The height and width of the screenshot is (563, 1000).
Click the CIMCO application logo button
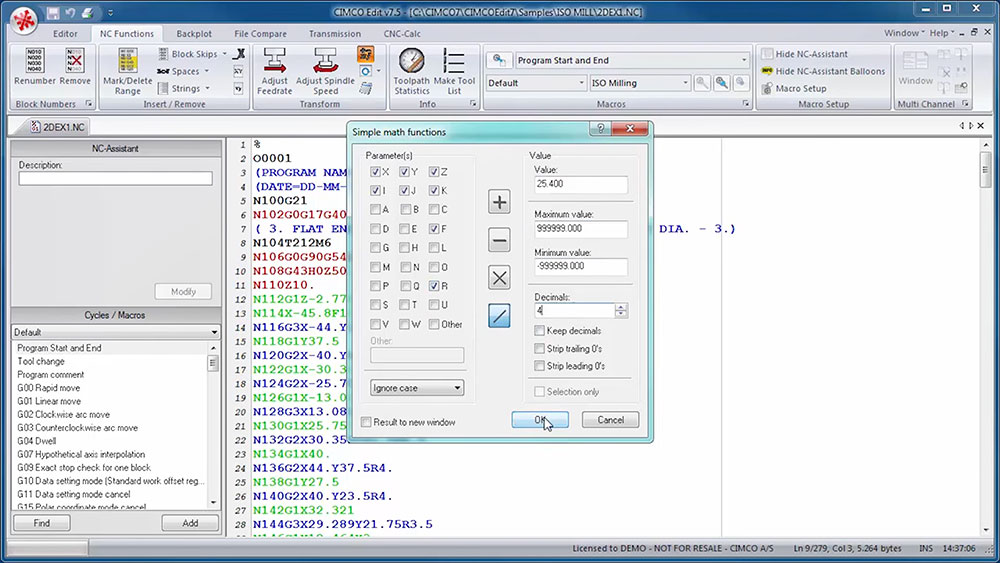[x=24, y=19]
